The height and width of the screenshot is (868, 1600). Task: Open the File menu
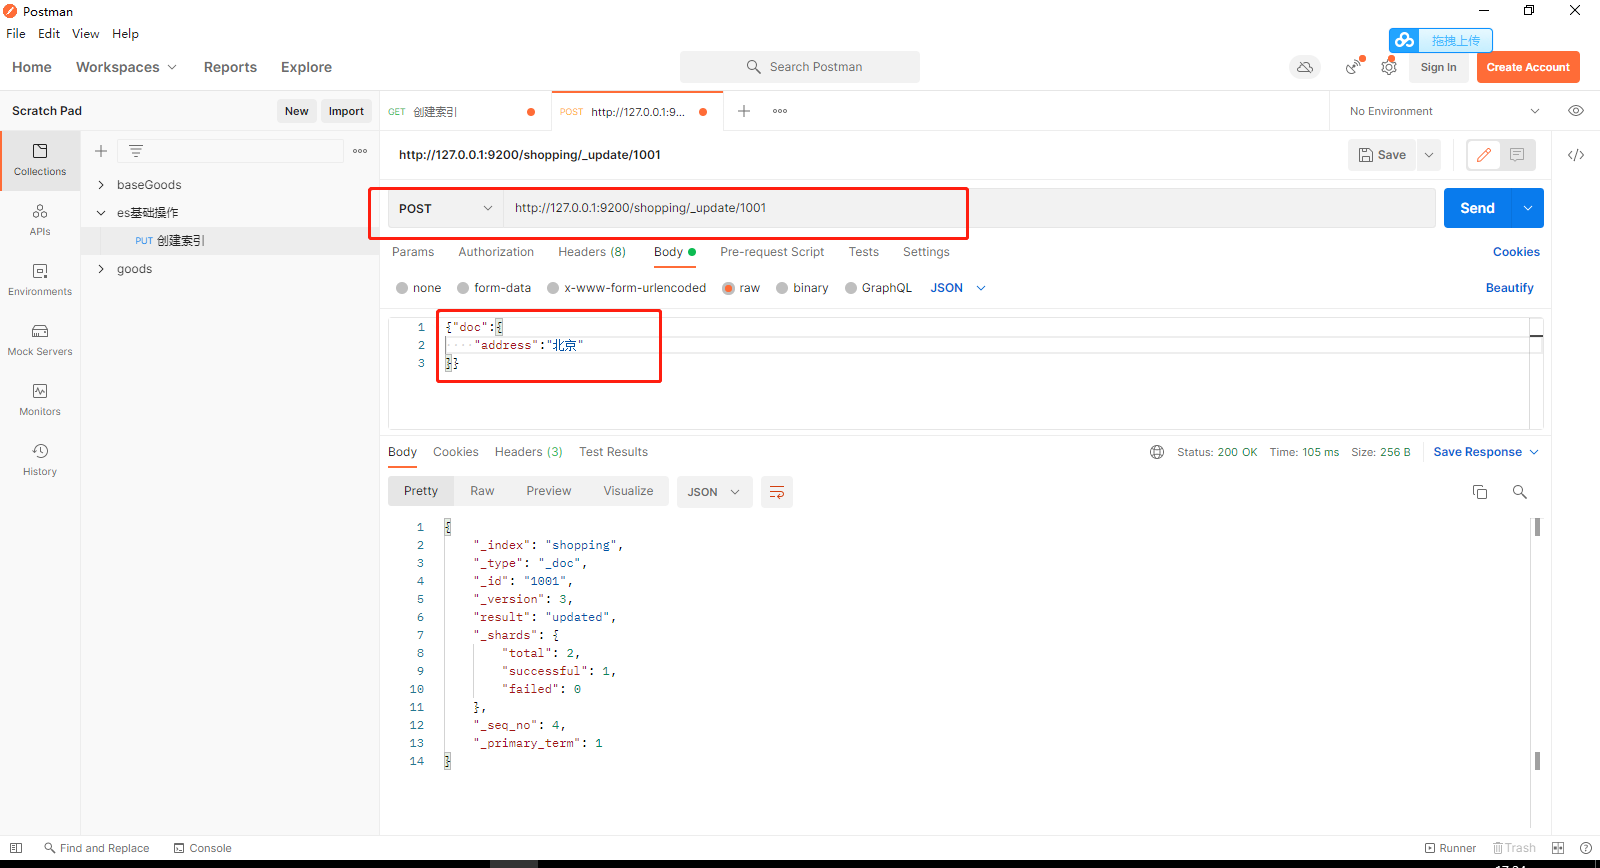click(x=16, y=33)
